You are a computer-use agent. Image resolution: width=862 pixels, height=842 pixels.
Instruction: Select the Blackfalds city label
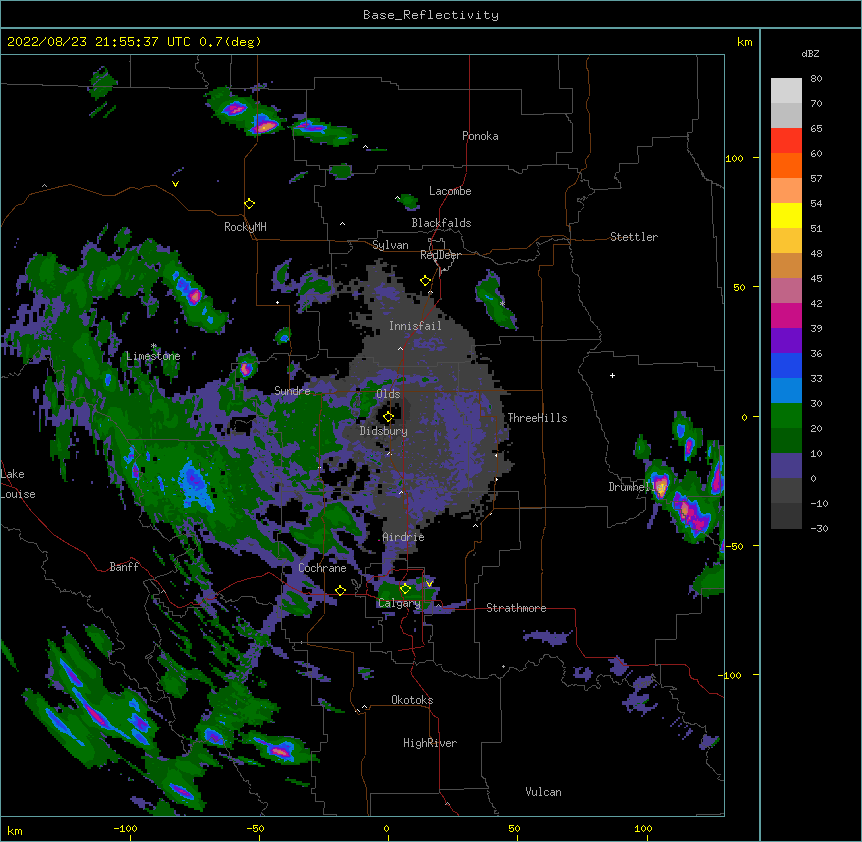pyautogui.click(x=441, y=223)
